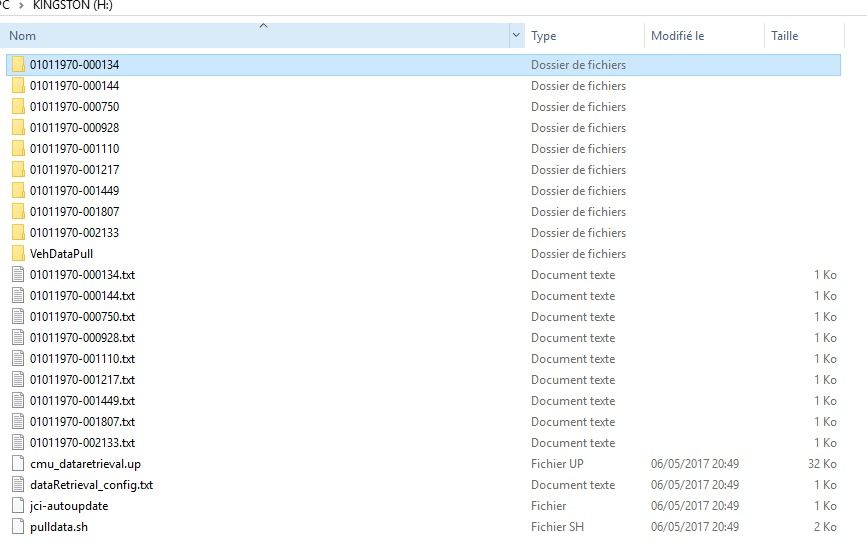Select file name 01011970-001110.txt
The image size is (867, 551).
[x=82, y=359]
